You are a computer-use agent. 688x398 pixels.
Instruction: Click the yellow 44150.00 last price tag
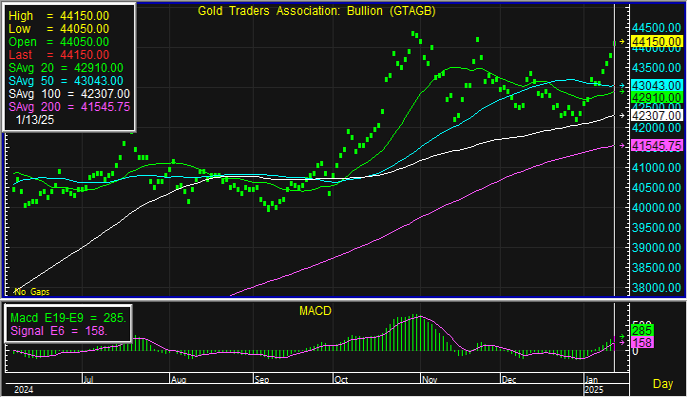[656, 42]
